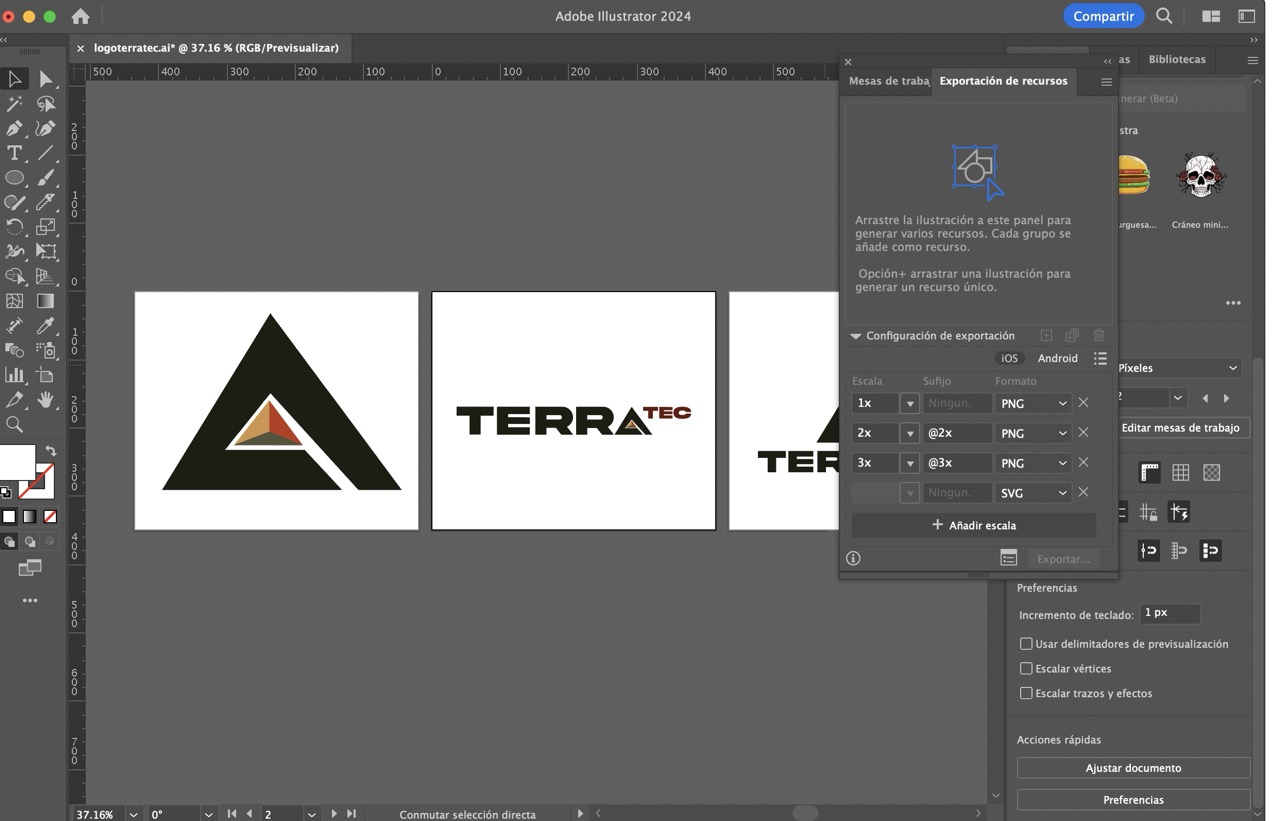Image resolution: width=1280 pixels, height=821 pixels.
Task: Toggle the transparency grid icon
Action: coord(1211,472)
